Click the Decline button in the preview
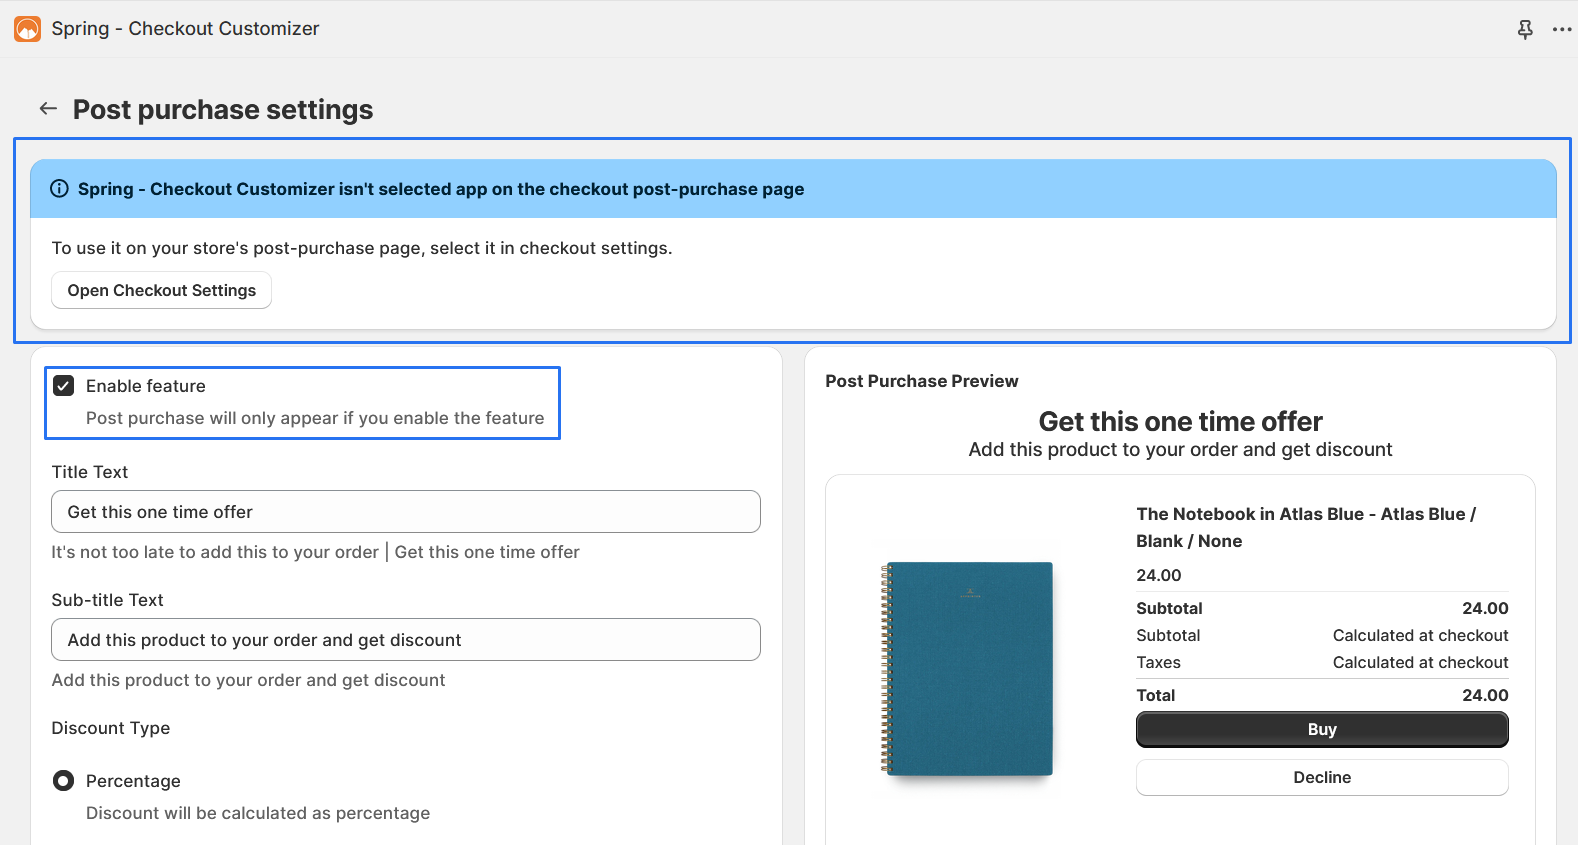The image size is (1578, 845). (x=1322, y=778)
